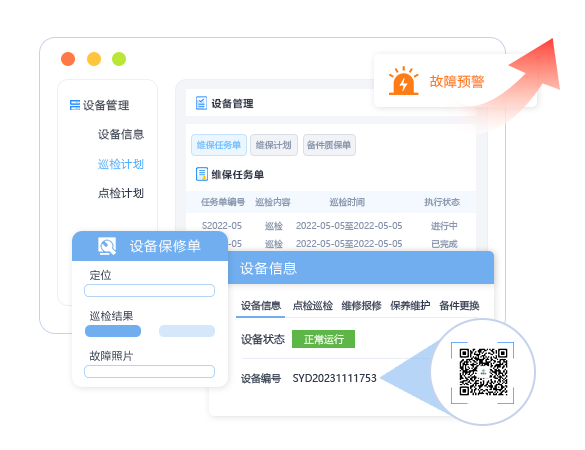Viewport: 585px width, 450px height.
Task: Open 点检计划 in the sidebar
Action: coord(121,193)
